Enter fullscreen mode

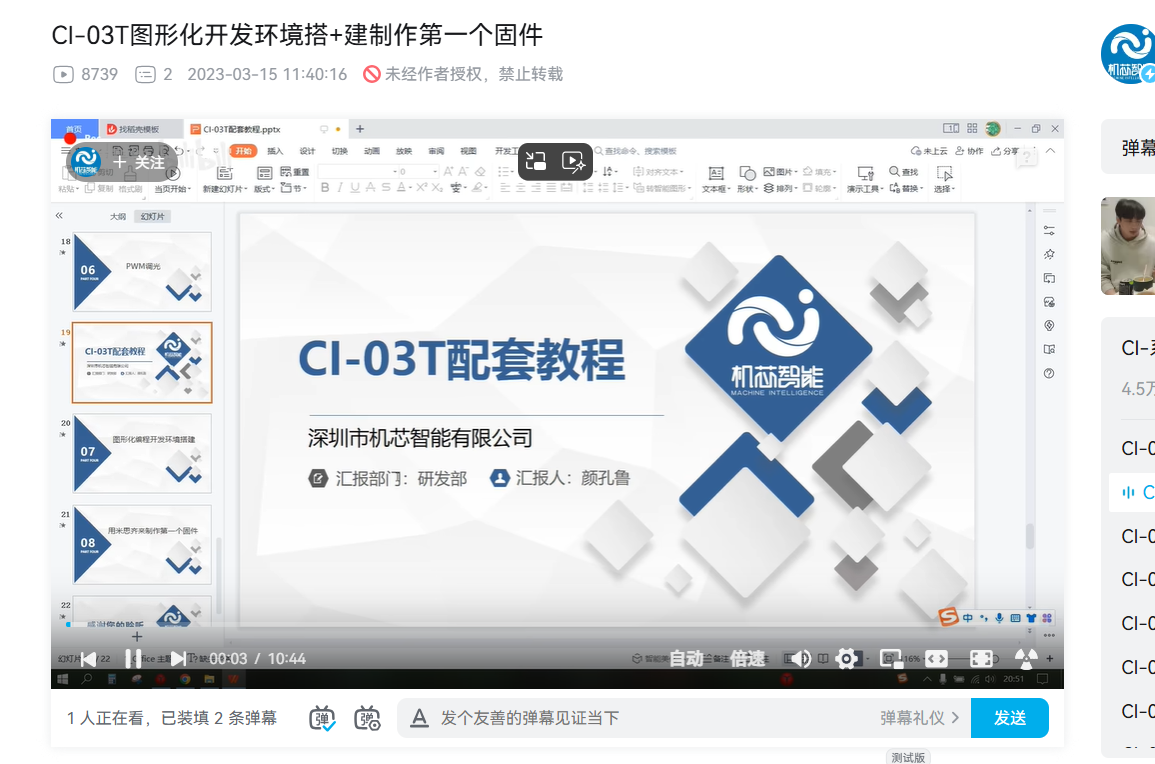(x=982, y=658)
